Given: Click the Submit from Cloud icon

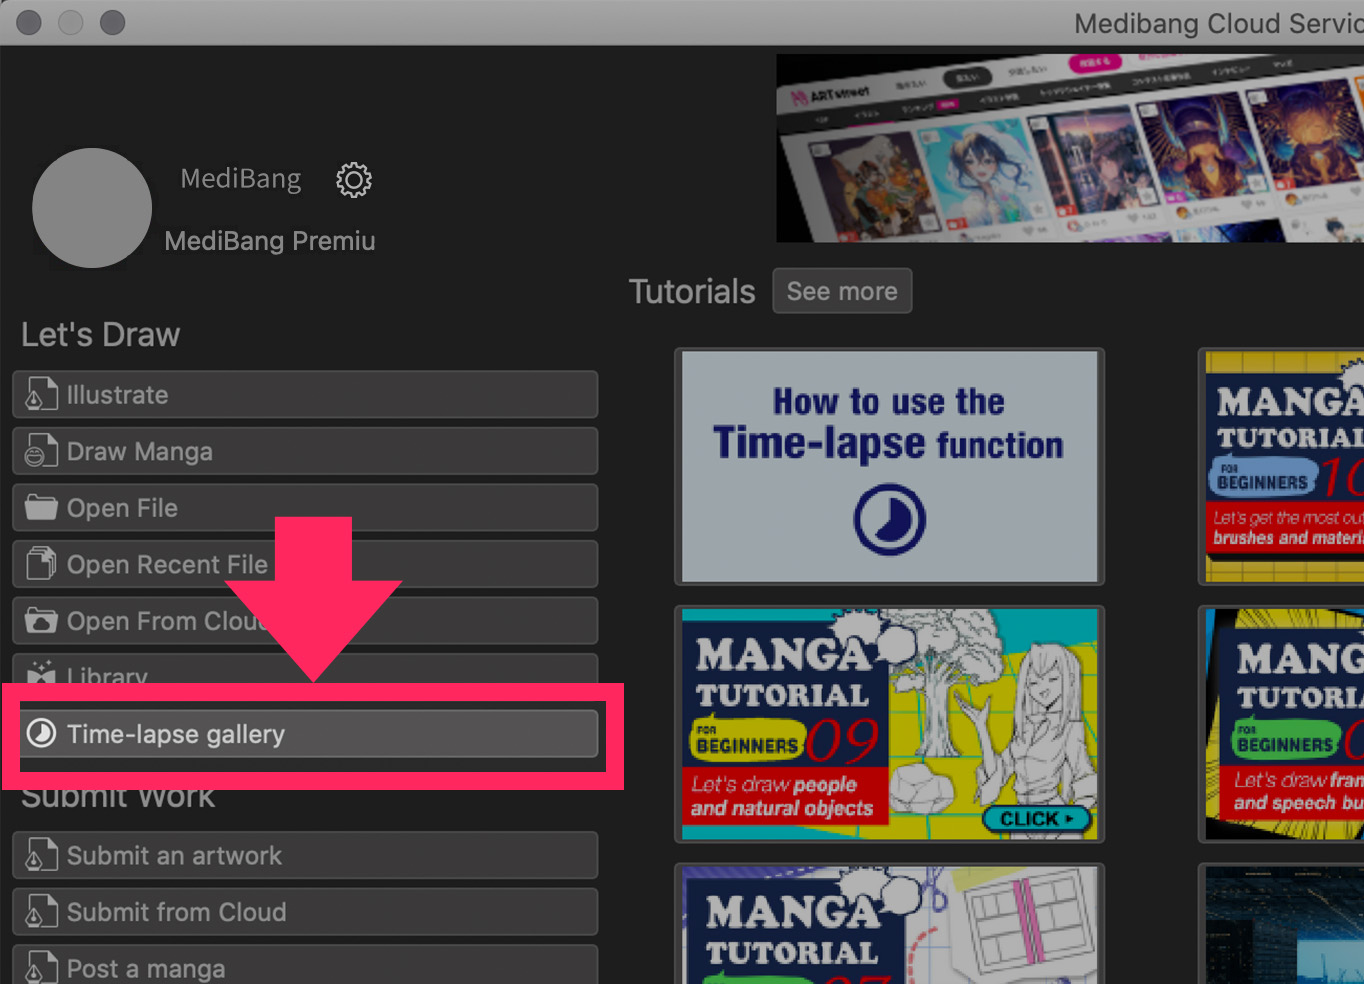Looking at the screenshot, I should pyautogui.click(x=38, y=911).
